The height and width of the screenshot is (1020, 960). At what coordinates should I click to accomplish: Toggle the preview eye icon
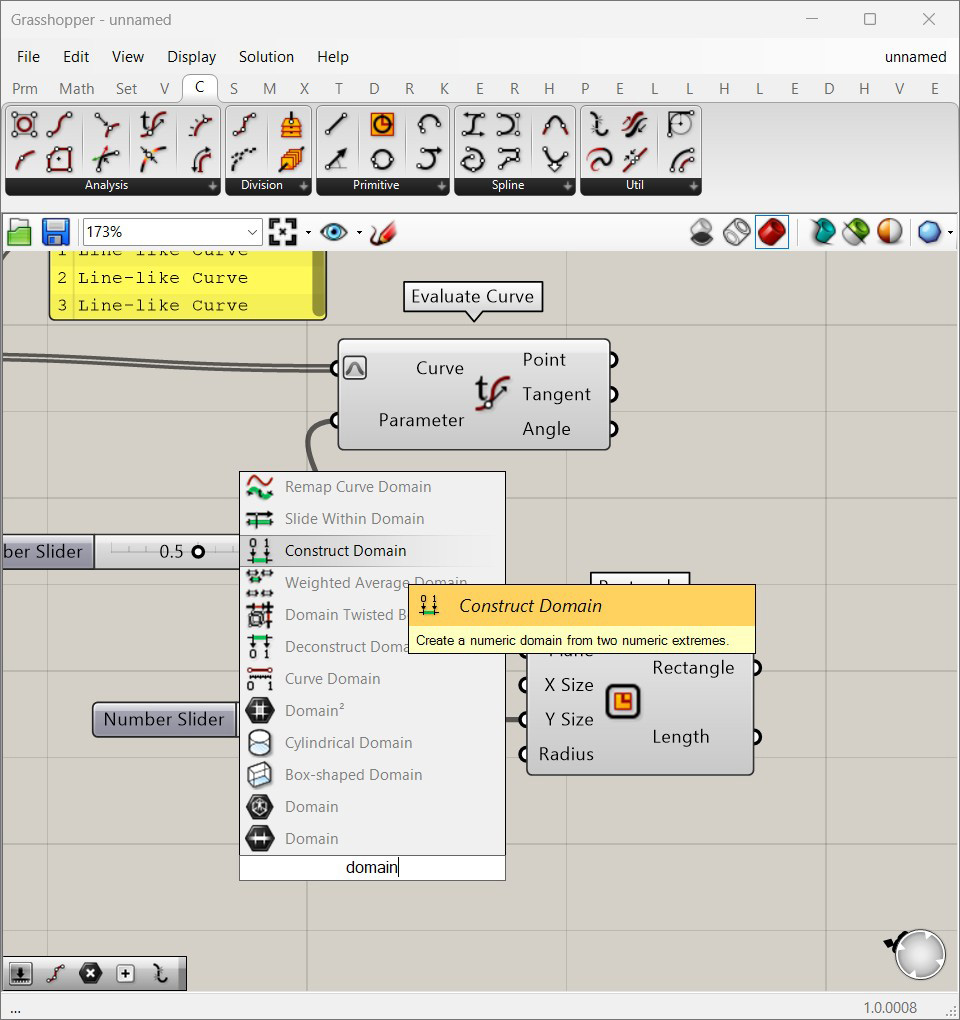coord(334,232)
